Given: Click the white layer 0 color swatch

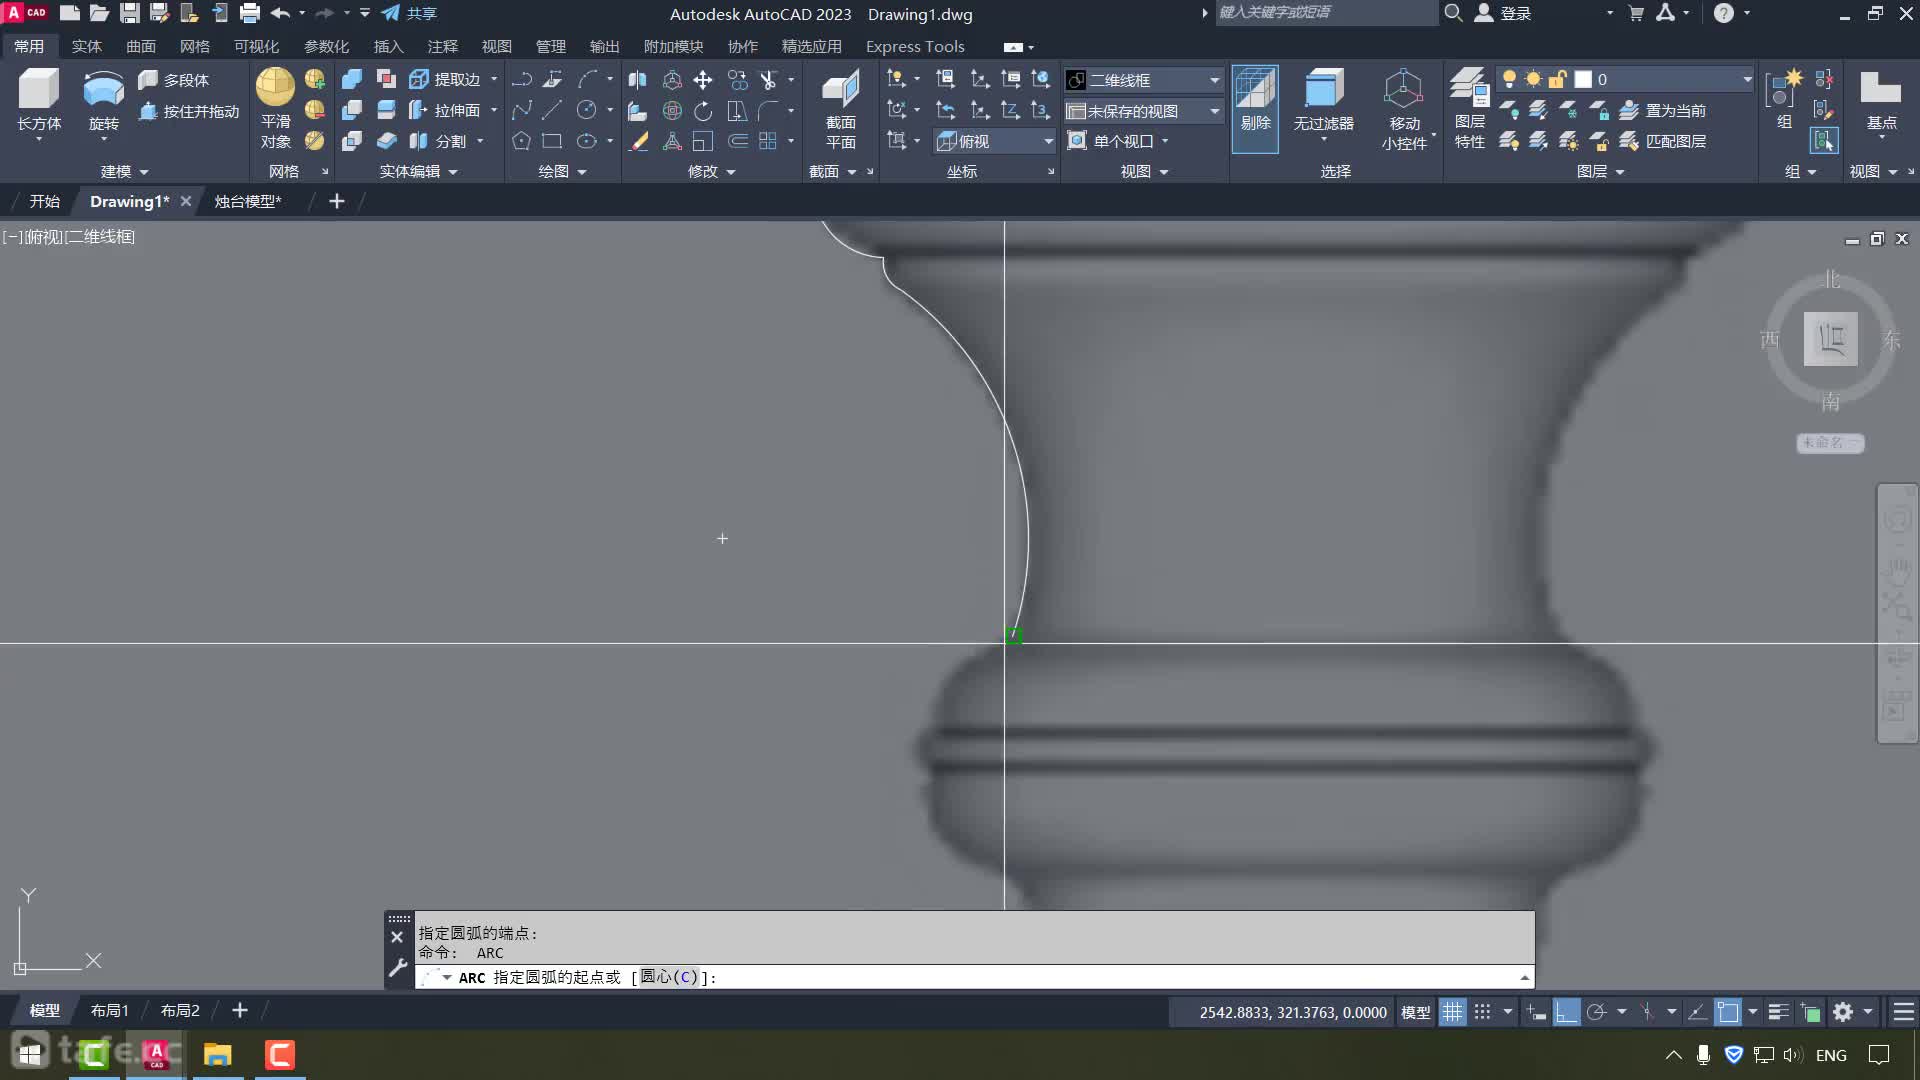Looking at the screenshot, I should click(1583, 79).
